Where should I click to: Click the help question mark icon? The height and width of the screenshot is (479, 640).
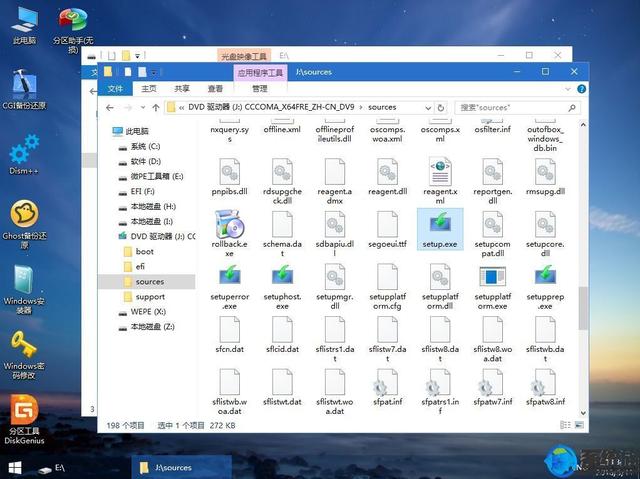tap(581, 89)
